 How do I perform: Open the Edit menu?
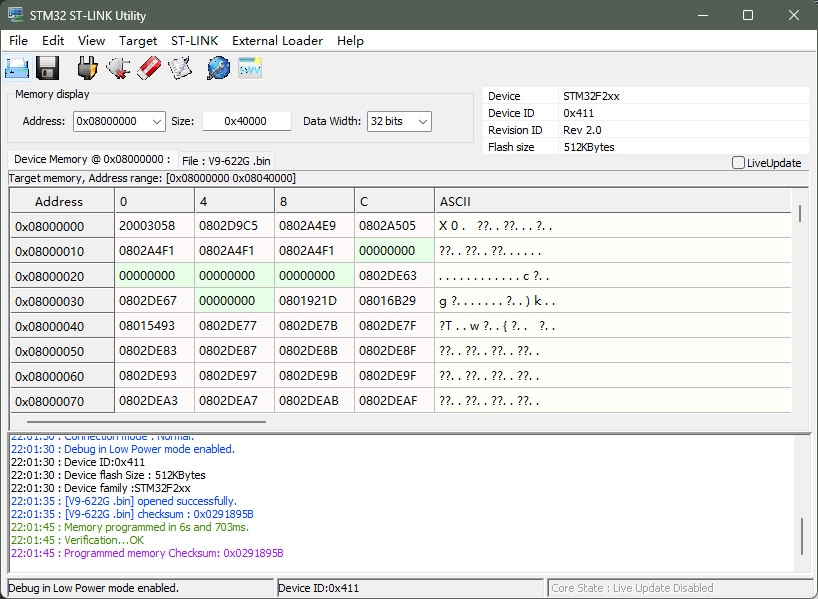53,41
